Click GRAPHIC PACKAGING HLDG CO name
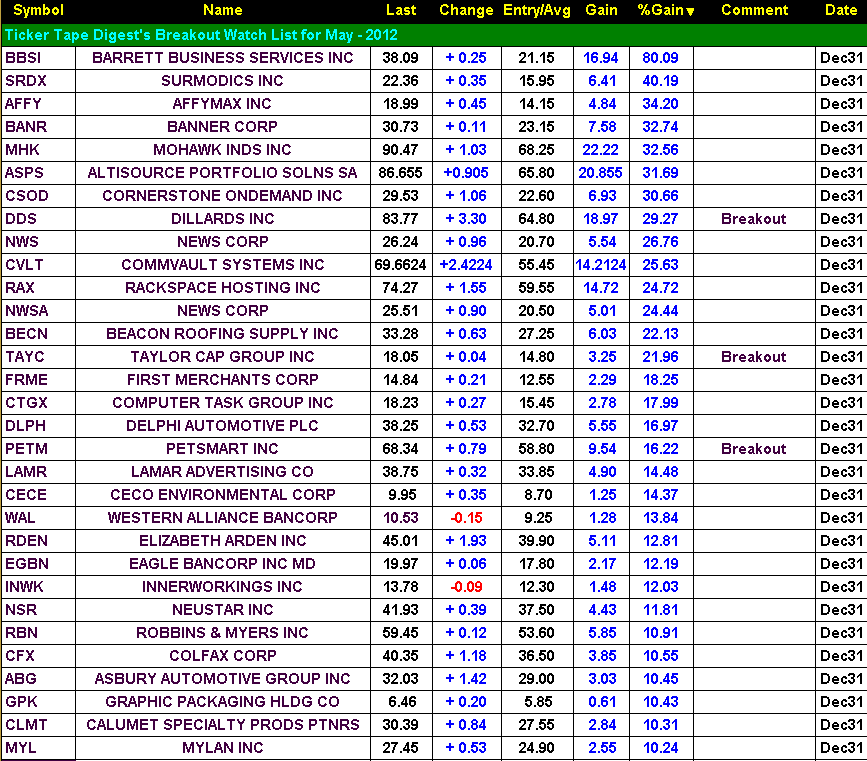 (x=222, y=702)
